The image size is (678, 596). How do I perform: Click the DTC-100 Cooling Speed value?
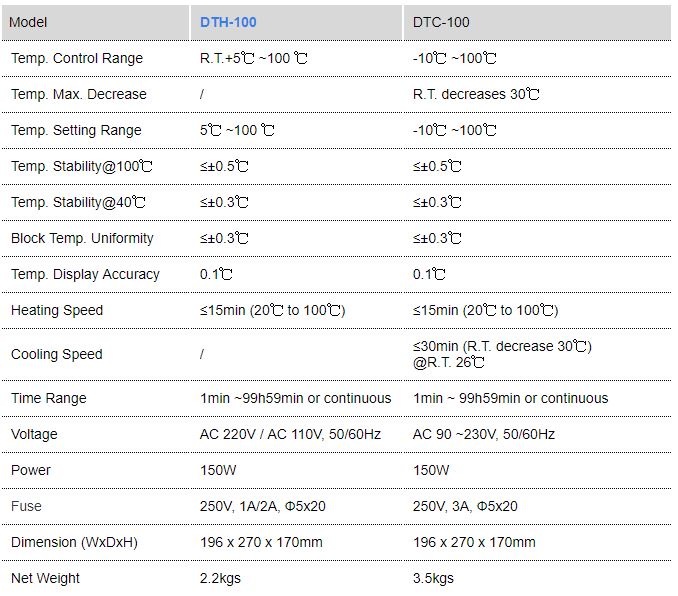point(502,354)
